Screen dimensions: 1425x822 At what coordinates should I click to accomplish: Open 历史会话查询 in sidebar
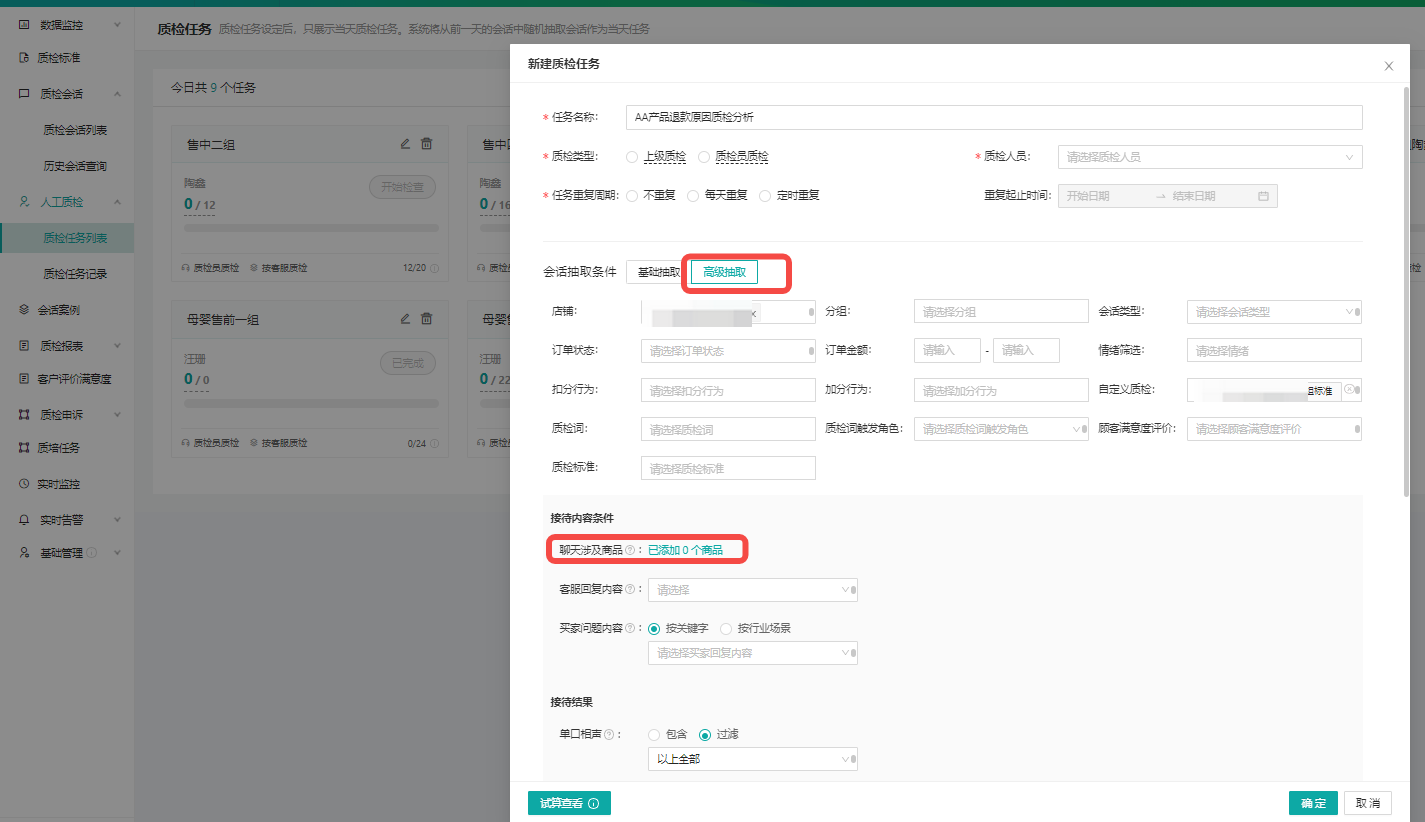[x=75, y=166]
